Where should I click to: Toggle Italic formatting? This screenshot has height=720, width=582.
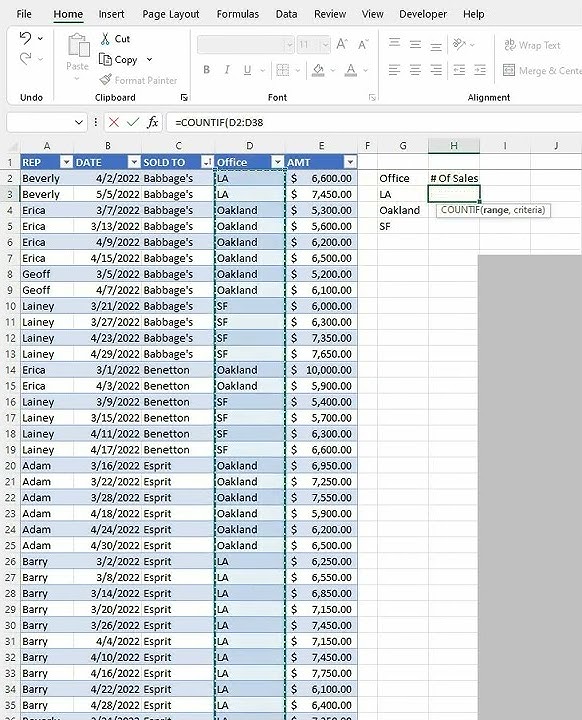point(227,70)
